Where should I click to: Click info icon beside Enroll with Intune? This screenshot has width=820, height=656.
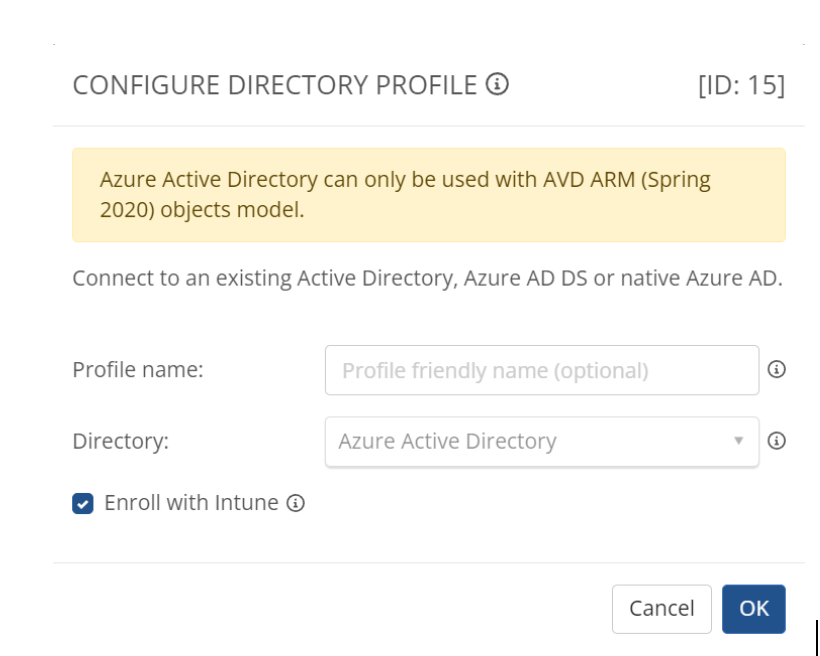point(295,503)
